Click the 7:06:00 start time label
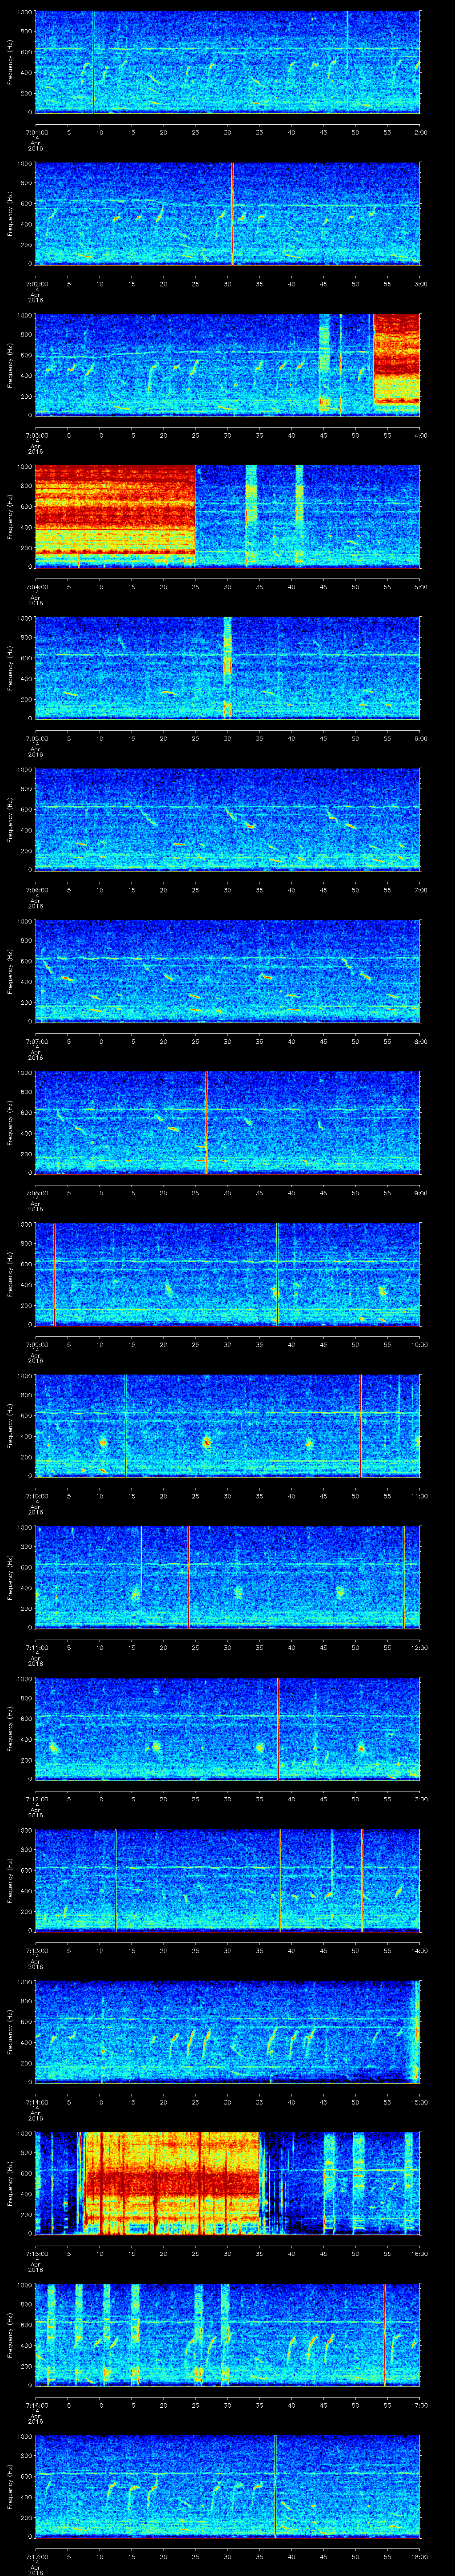Viewport: 455px width, 2576px height. [36, 889]
